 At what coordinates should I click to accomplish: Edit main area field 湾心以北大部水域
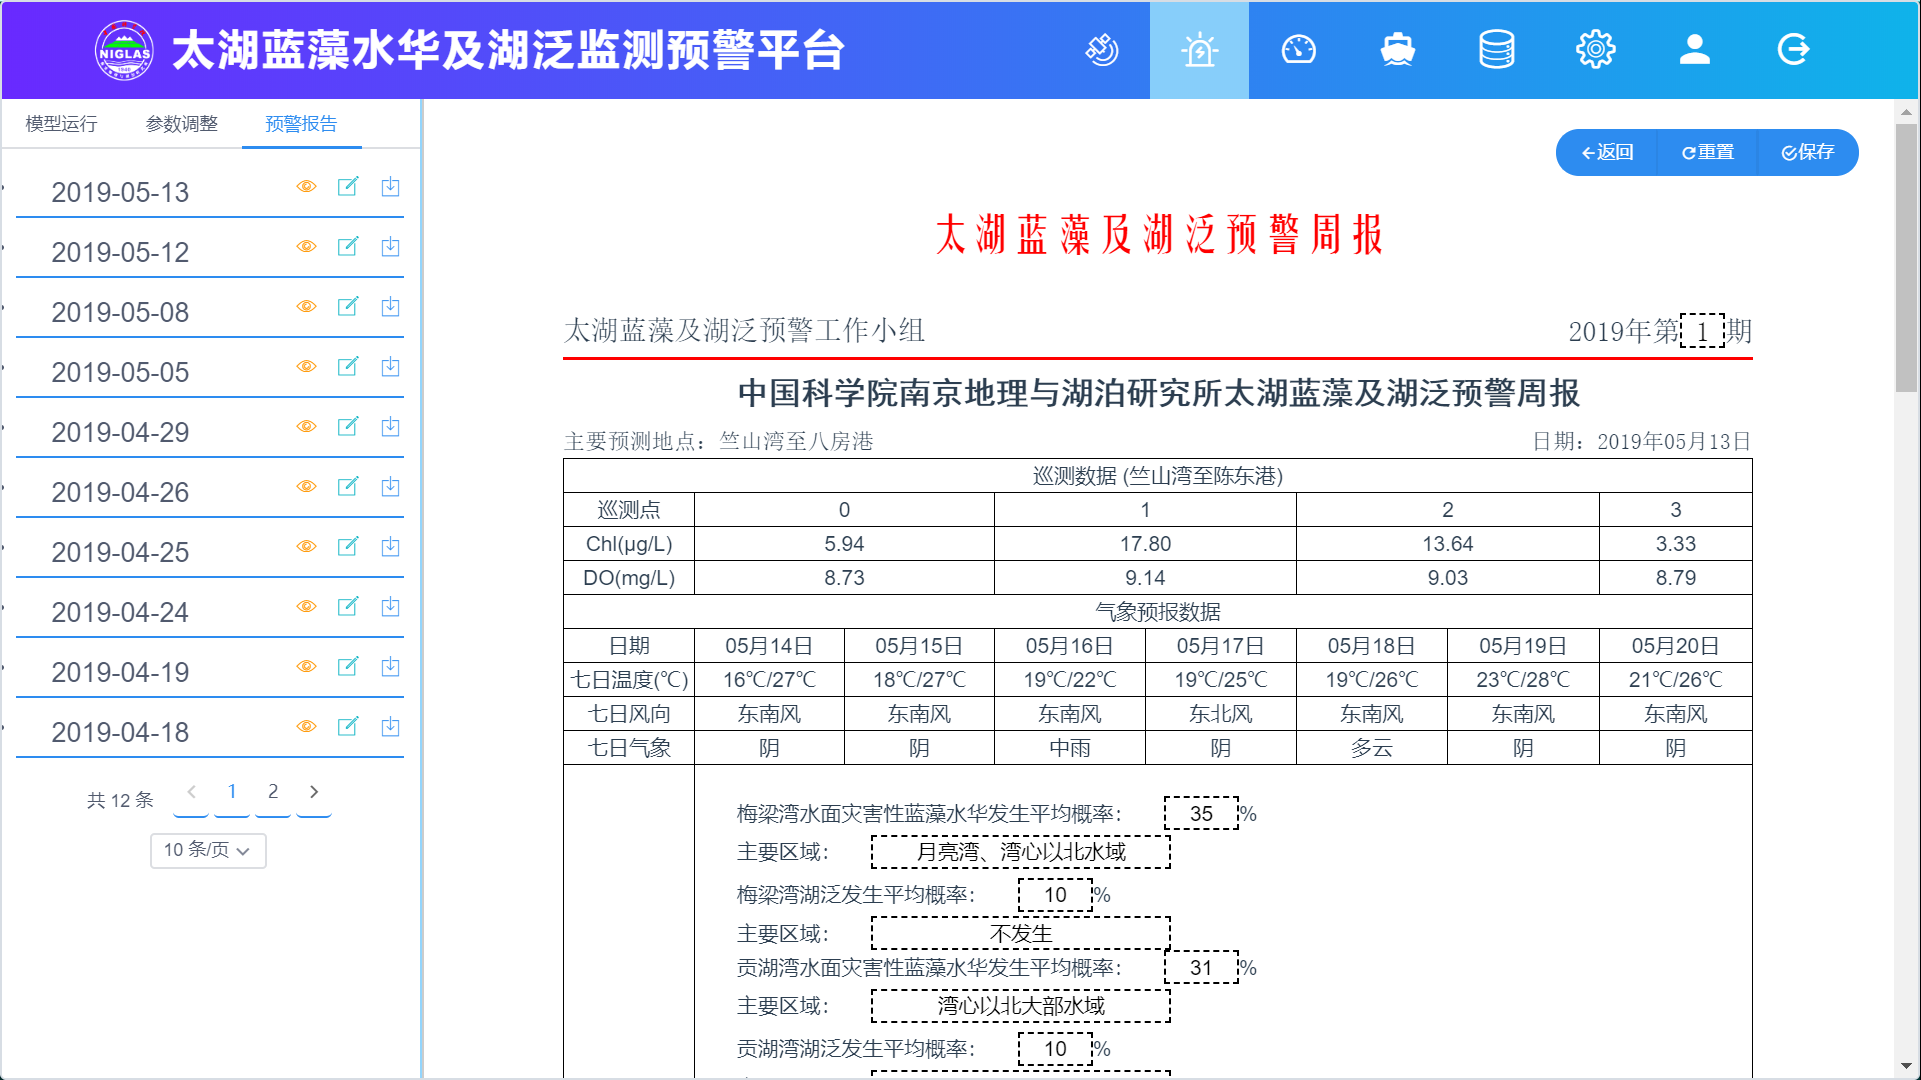[1021, 1006]
